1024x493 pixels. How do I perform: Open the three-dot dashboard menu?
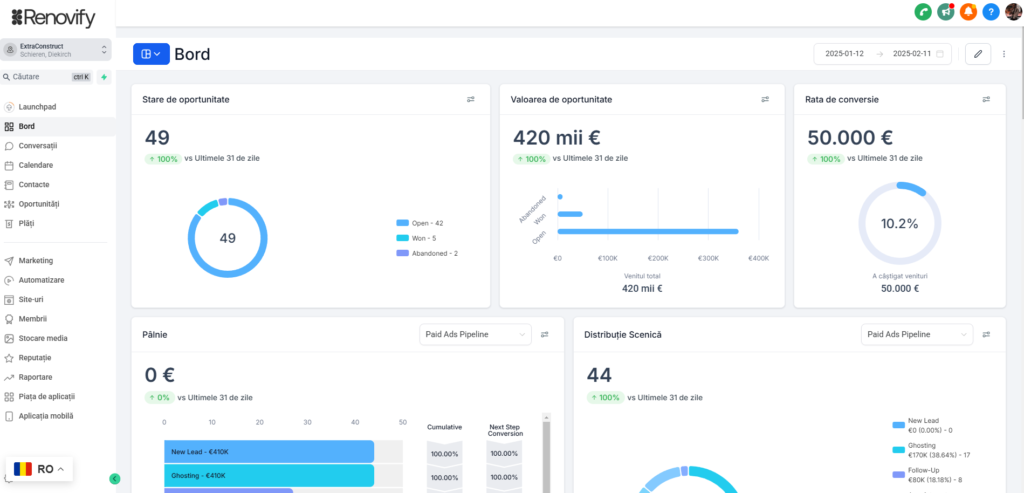point(1004,54)
